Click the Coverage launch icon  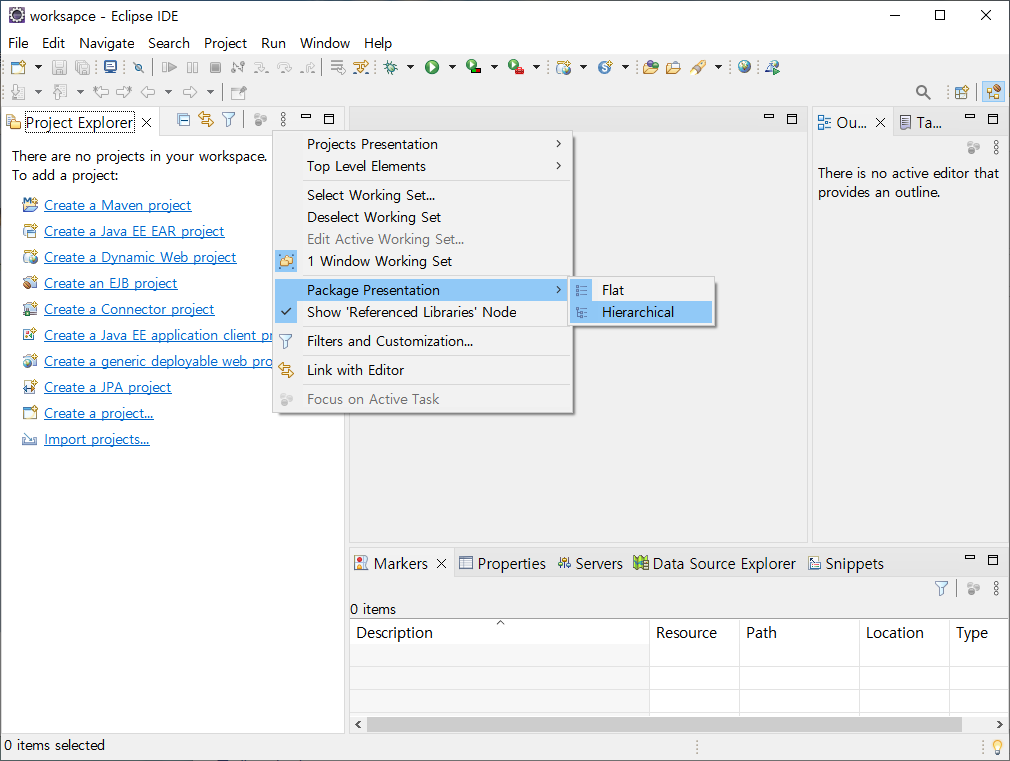474,67
